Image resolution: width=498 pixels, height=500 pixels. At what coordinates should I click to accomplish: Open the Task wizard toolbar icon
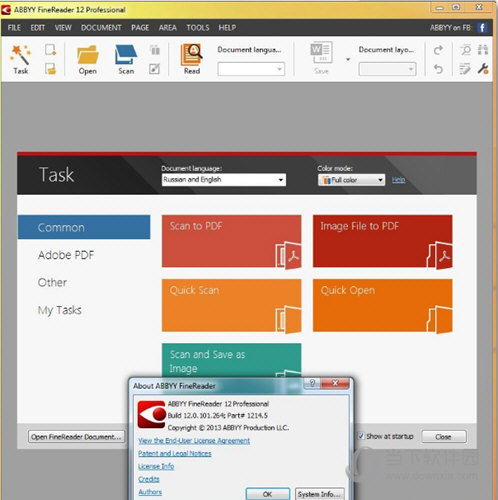(x=21, y=59)
